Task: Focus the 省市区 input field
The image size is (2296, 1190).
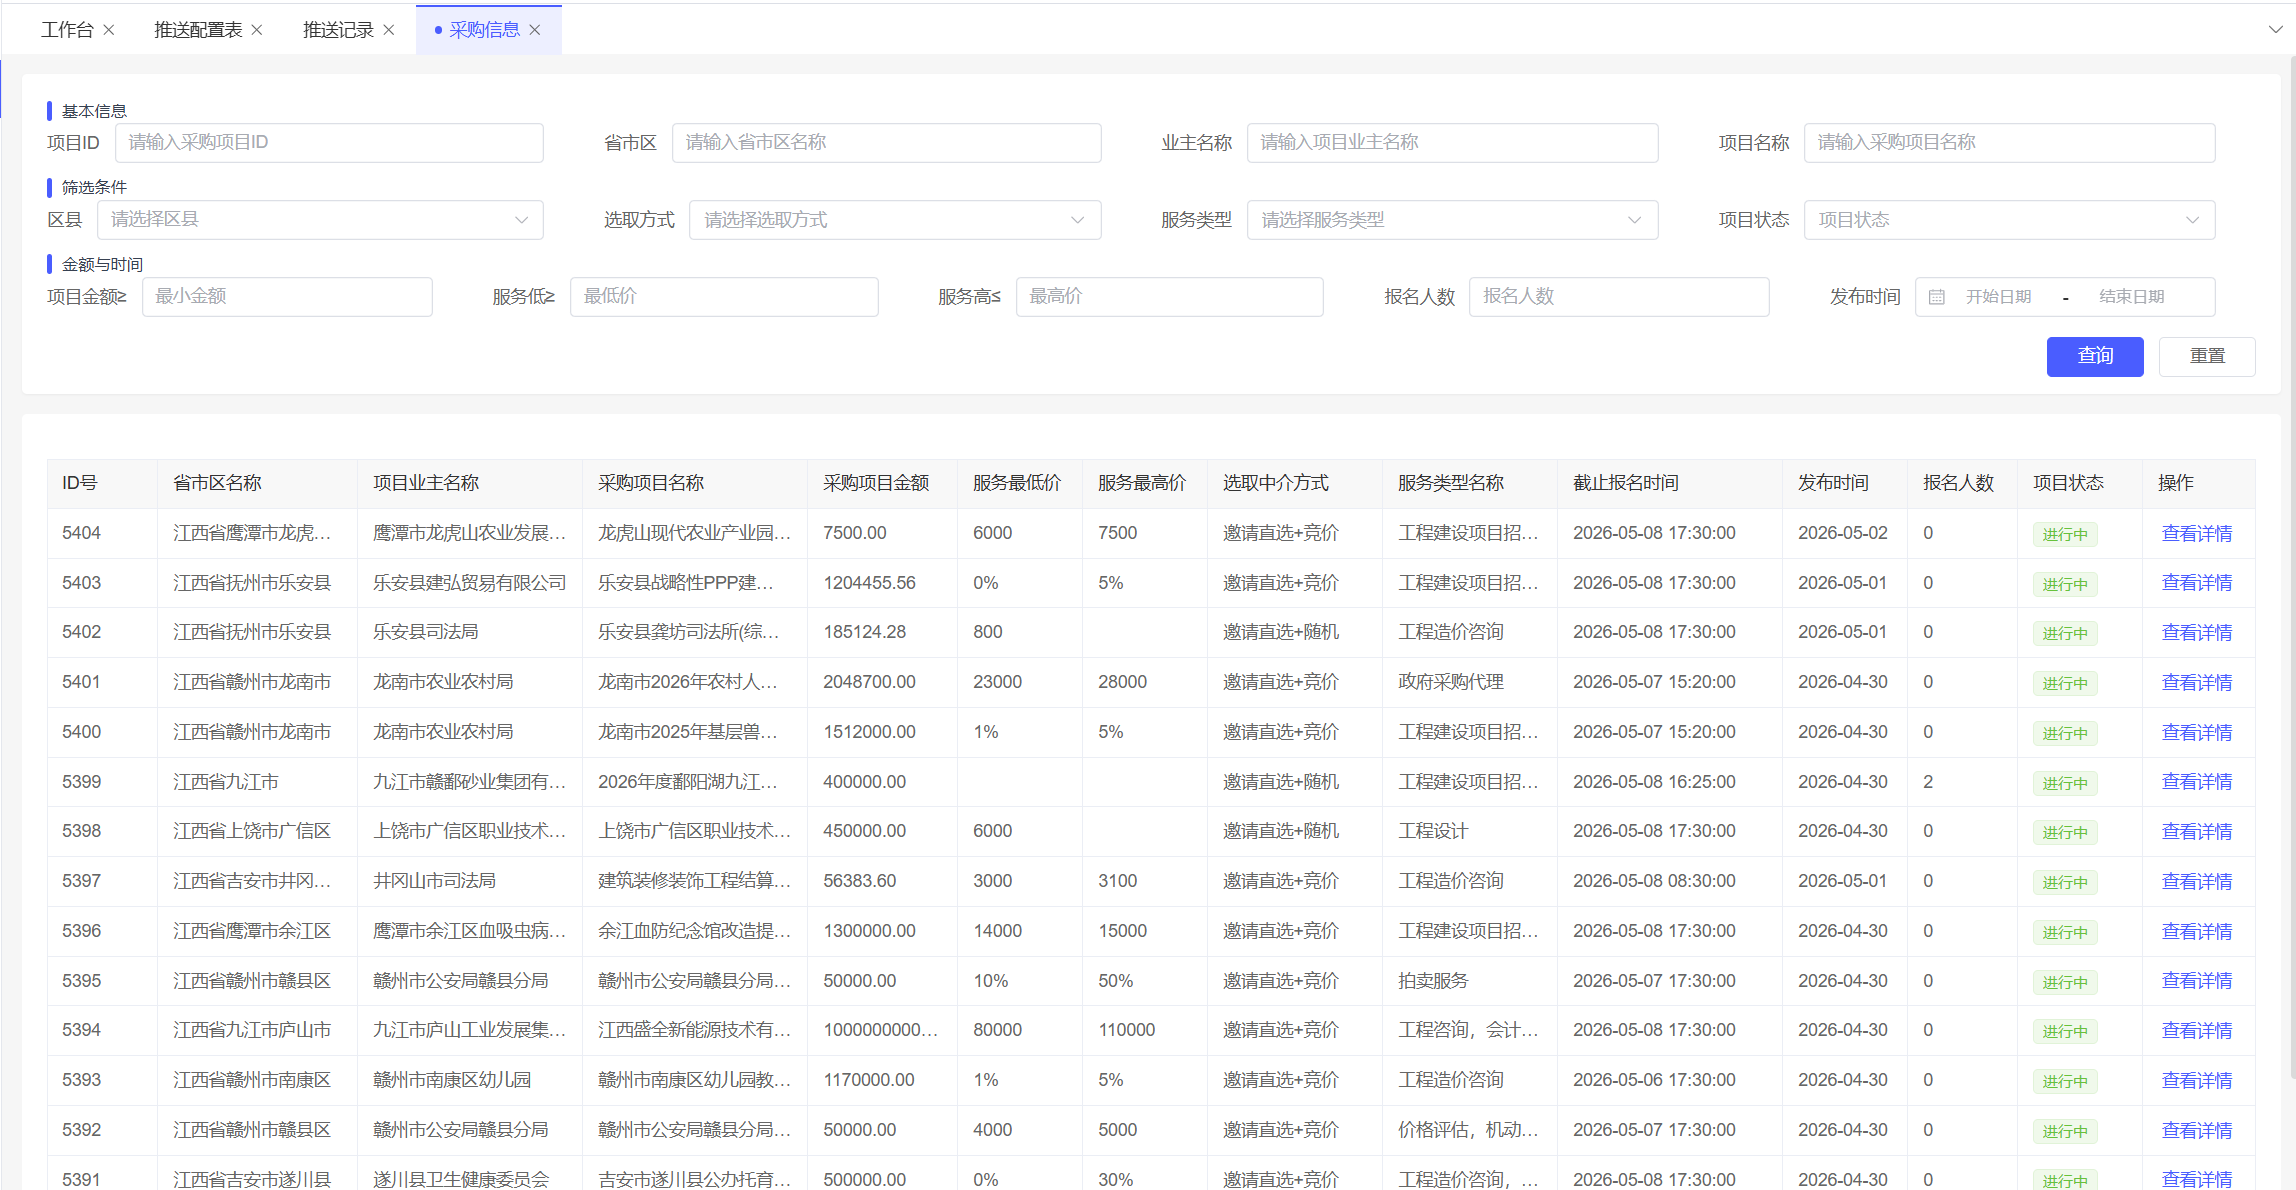Action: [886, 143]
